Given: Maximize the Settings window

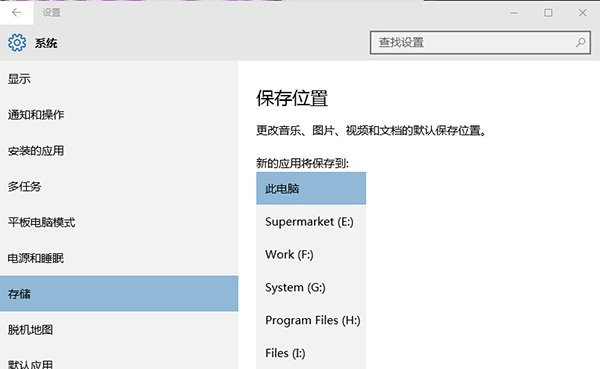Looking at the screenshot, I should [548, 13].
